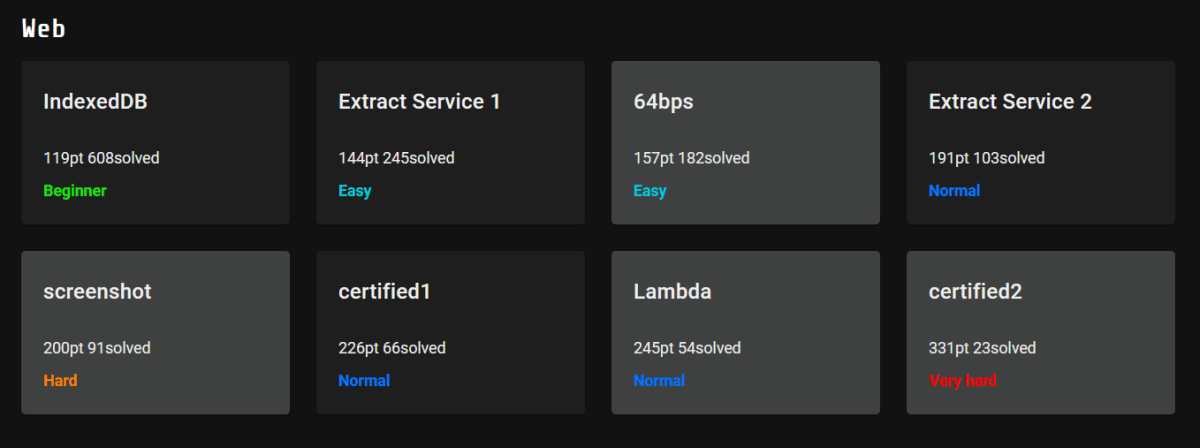The image size is (1200, 448).
Task: Click the Web category heading
Action: 44,29
